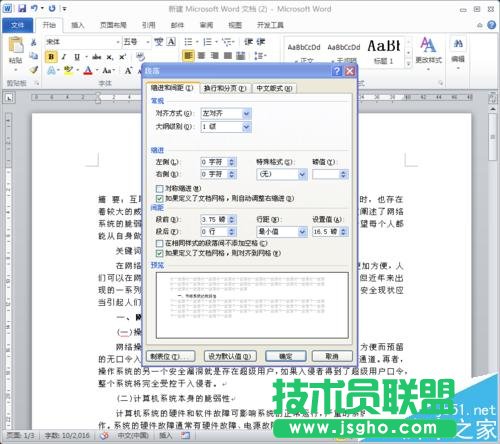The width and height of the screenshot is (500, 444).
Task: Click the Copy icon in clipboard group
Action: [33, 56]
